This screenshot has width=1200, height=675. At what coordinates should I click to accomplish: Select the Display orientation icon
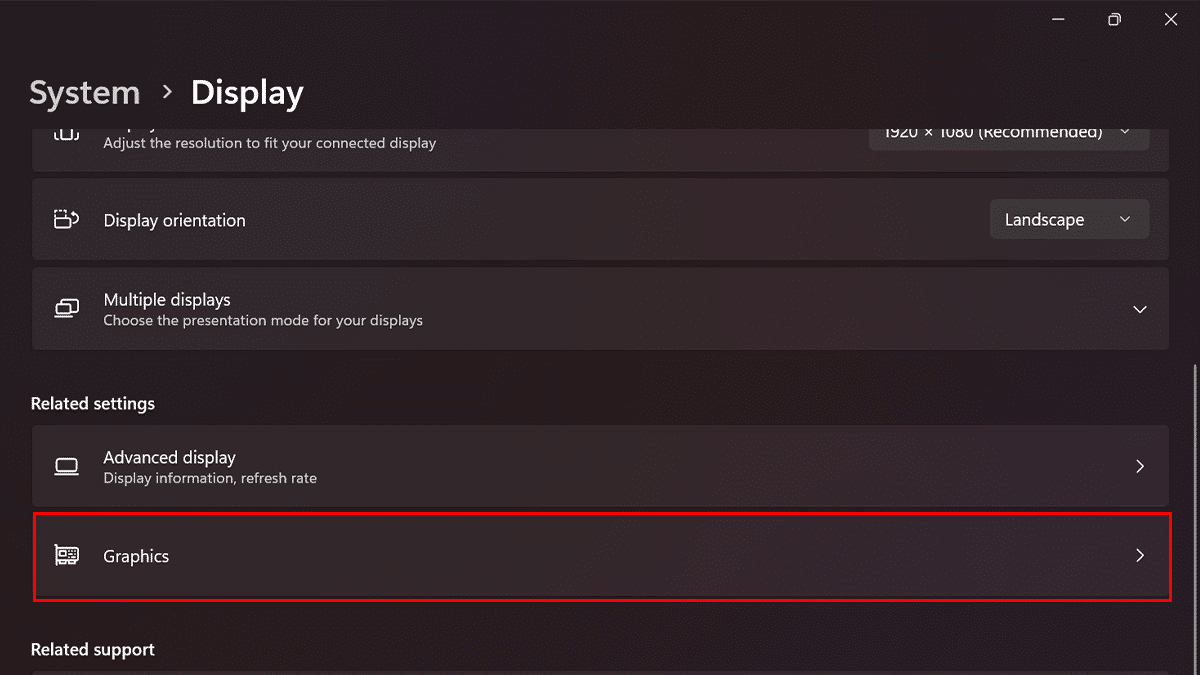click(66, 219)
